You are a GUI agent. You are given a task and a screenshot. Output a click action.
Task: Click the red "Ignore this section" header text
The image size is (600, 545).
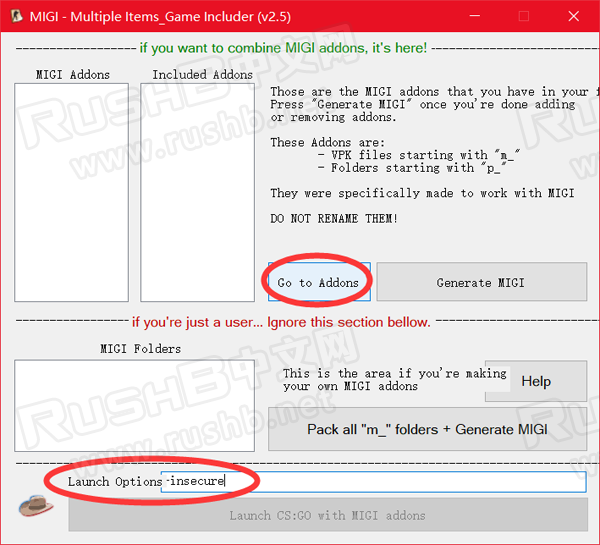tap(281, 322)
